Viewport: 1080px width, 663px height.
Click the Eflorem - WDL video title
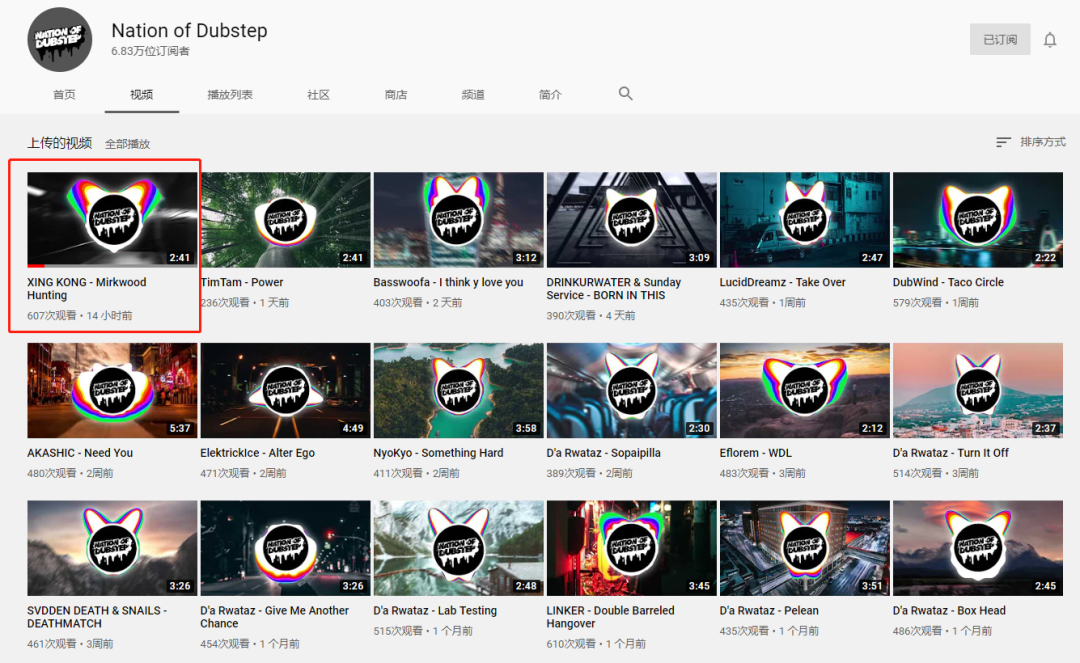[x=756, y=453]
